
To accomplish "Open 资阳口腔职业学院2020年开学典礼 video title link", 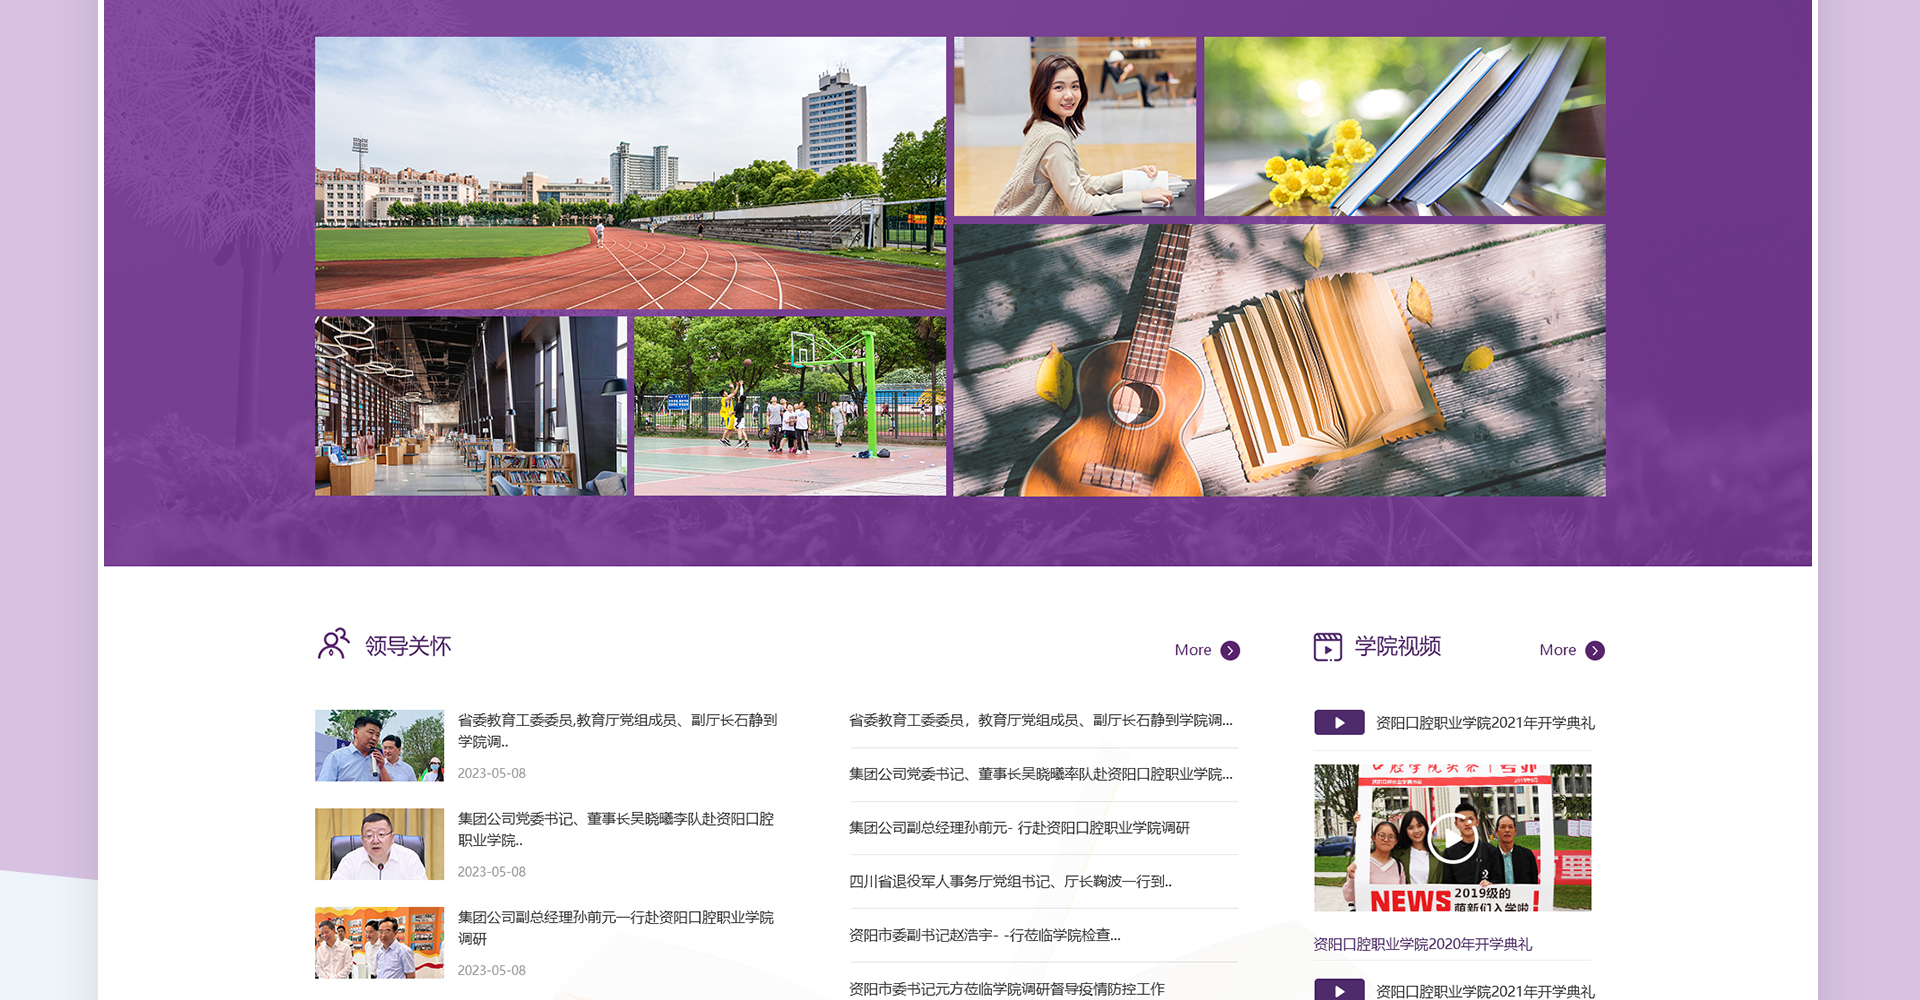I will click(x=1422, y=944).
